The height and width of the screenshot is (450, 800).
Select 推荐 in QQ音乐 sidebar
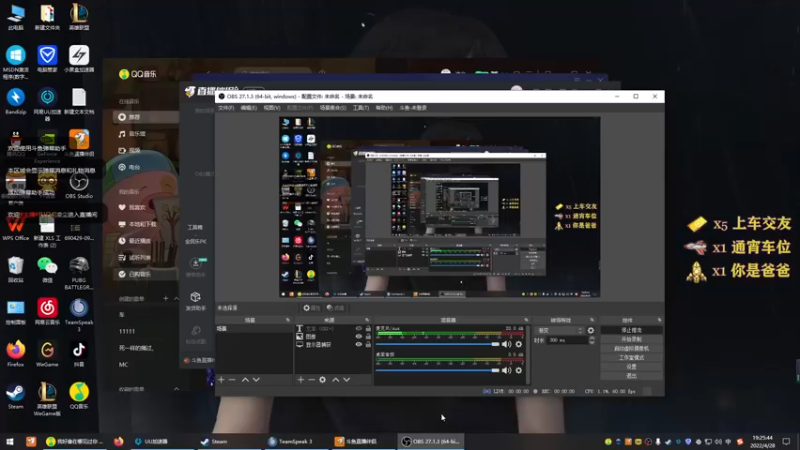point(146,117)
